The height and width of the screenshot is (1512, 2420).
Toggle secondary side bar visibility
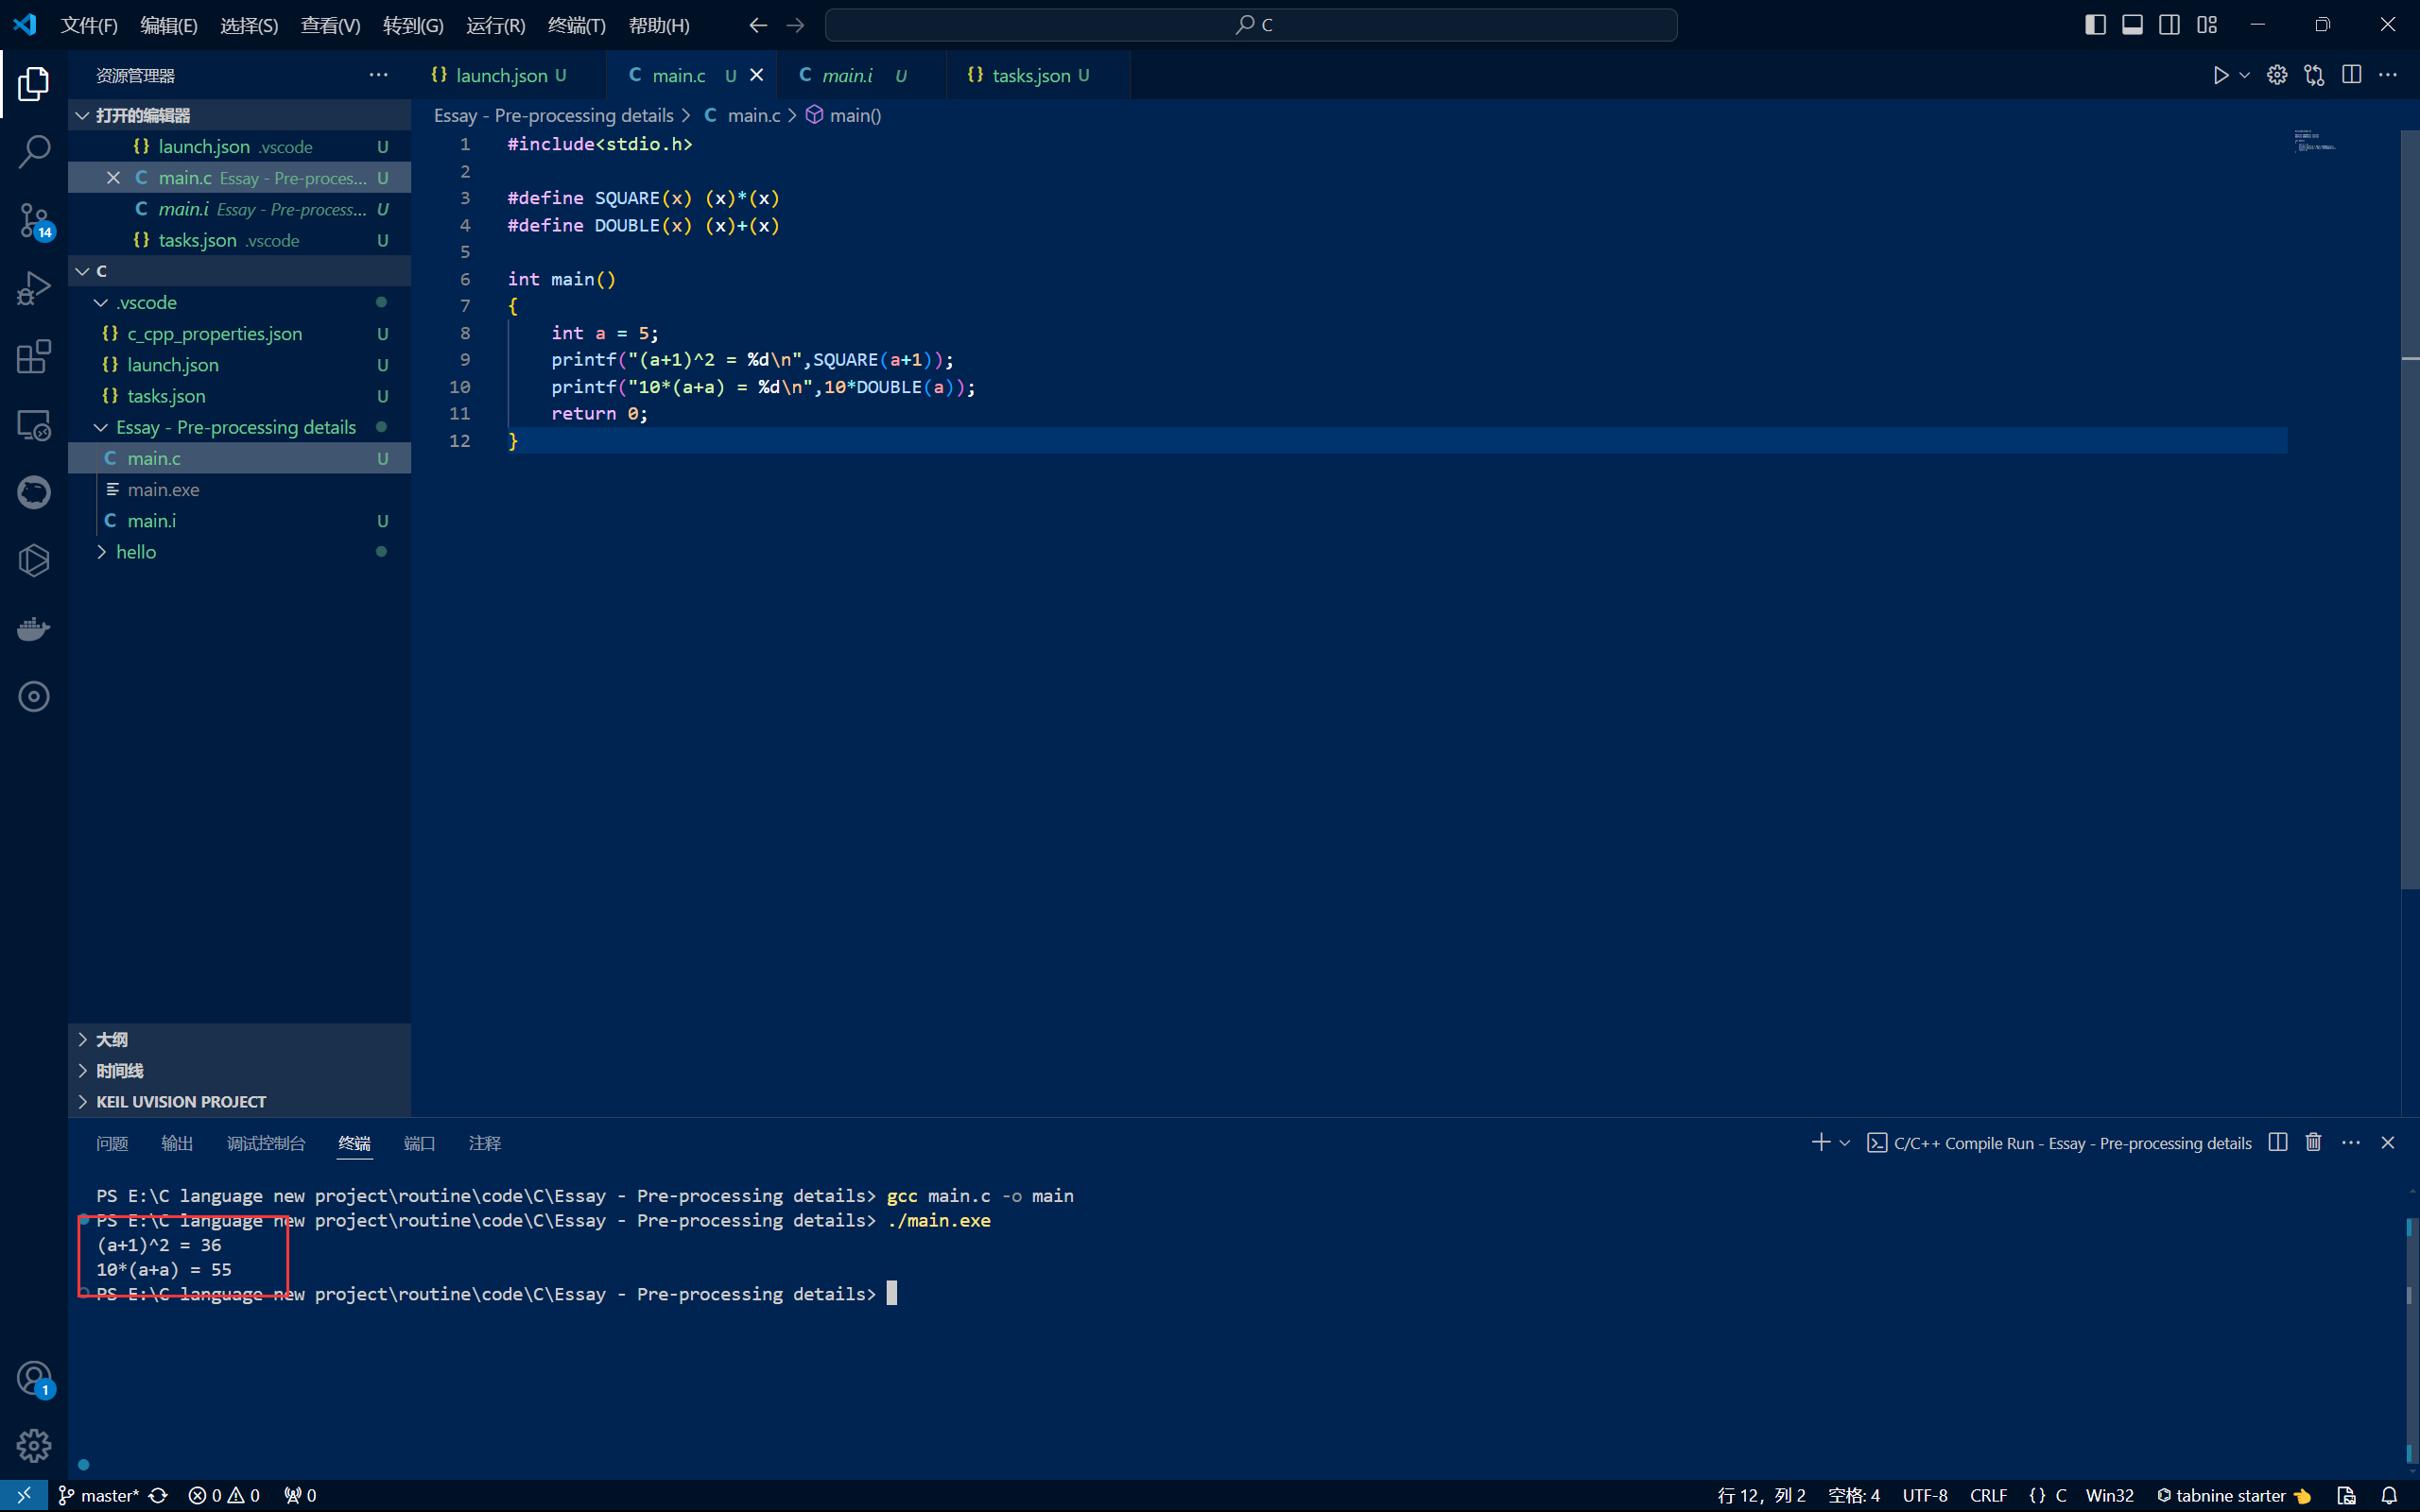2169,24
